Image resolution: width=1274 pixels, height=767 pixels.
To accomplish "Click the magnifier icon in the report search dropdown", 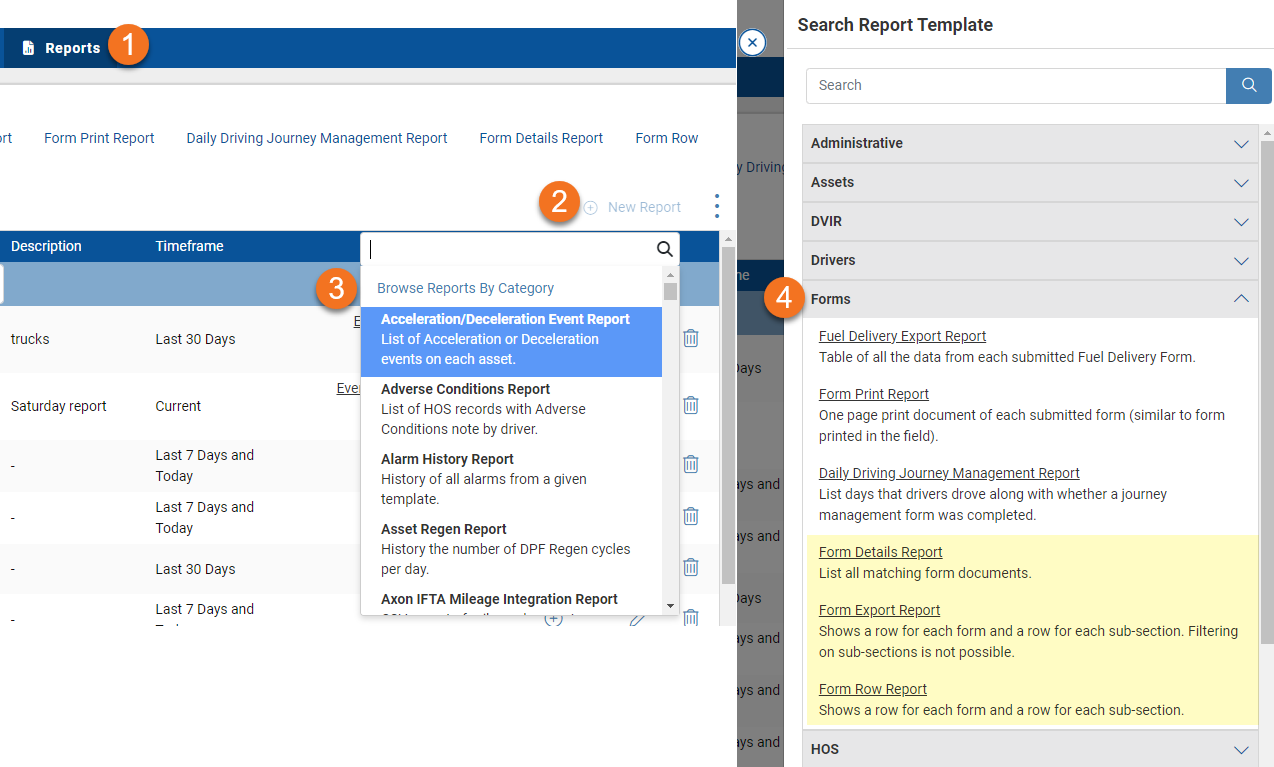I will tap(664, 248).
